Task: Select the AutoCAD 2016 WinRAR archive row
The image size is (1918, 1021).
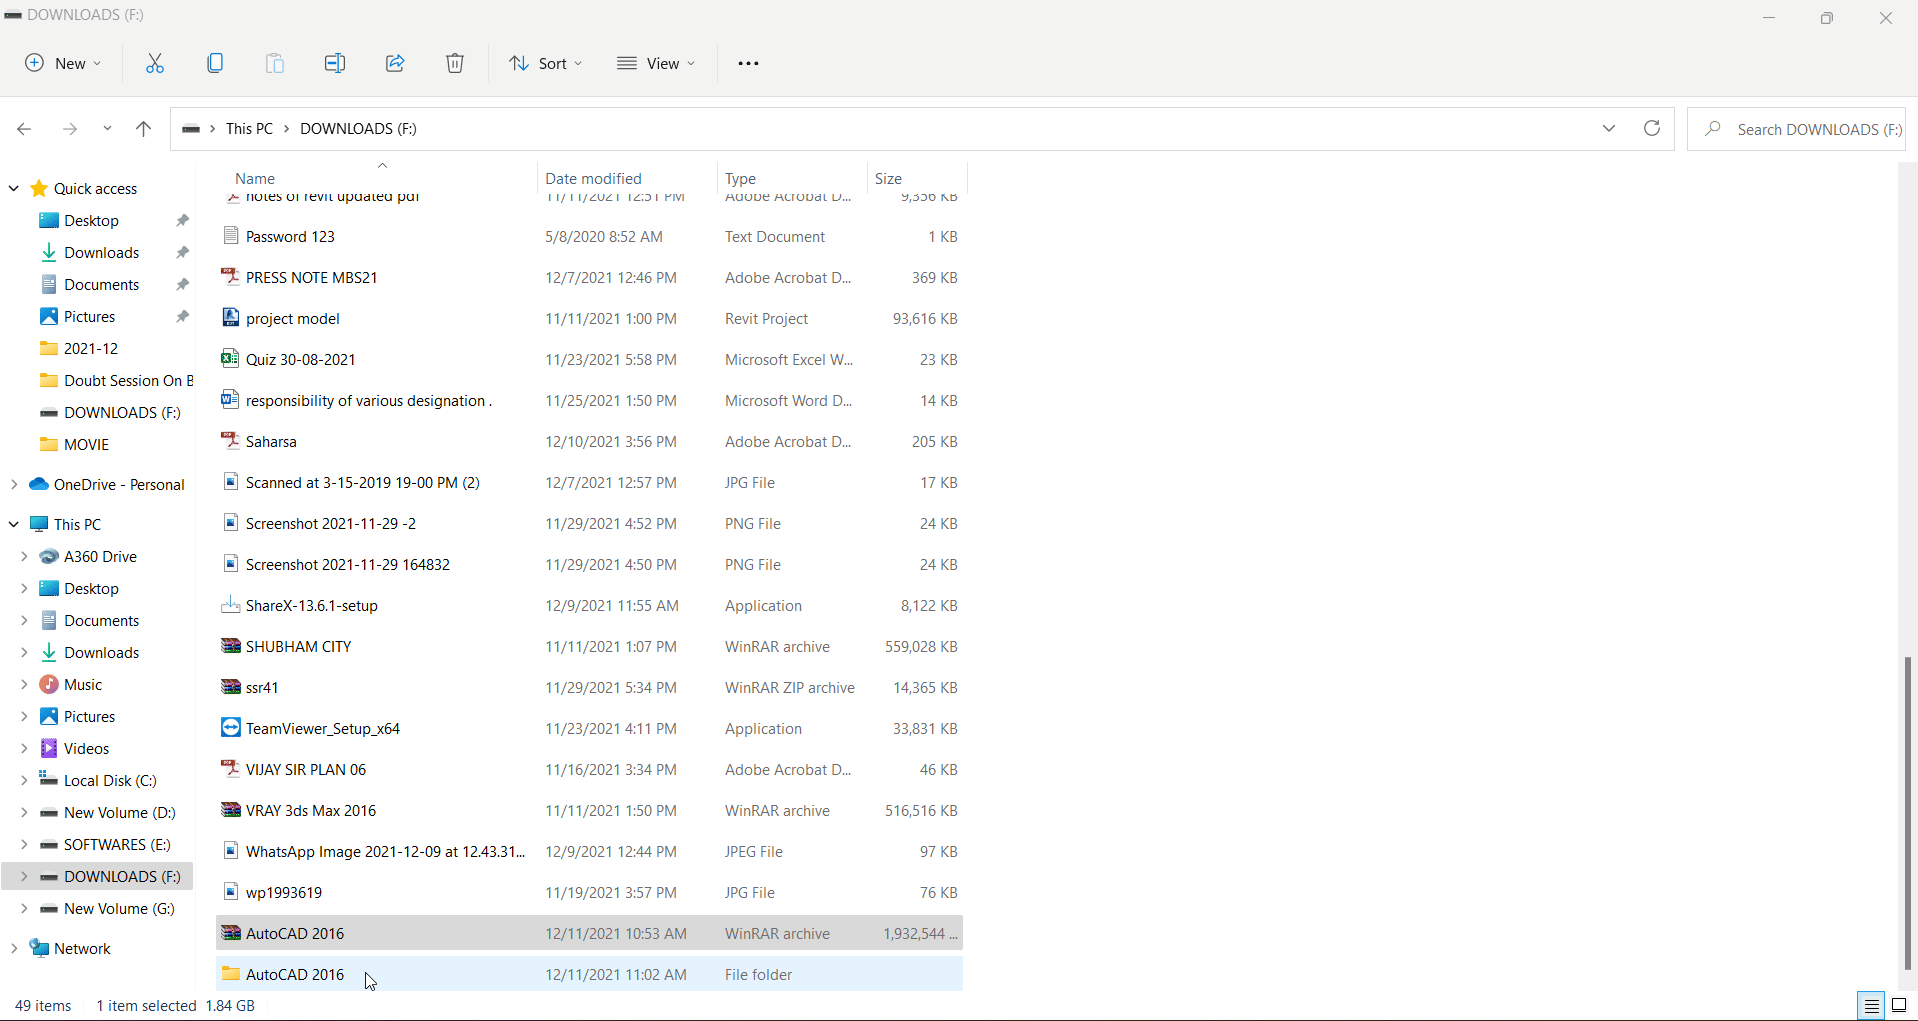Action: pyautogui.click(x=589, y=933)
